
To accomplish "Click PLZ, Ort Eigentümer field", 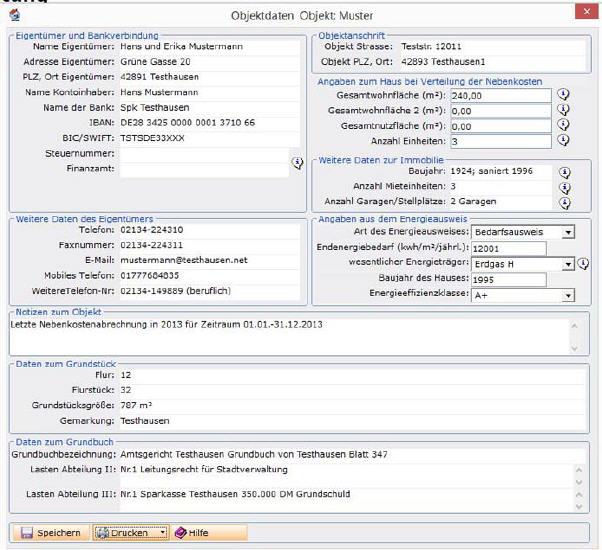I will point(209,77).
